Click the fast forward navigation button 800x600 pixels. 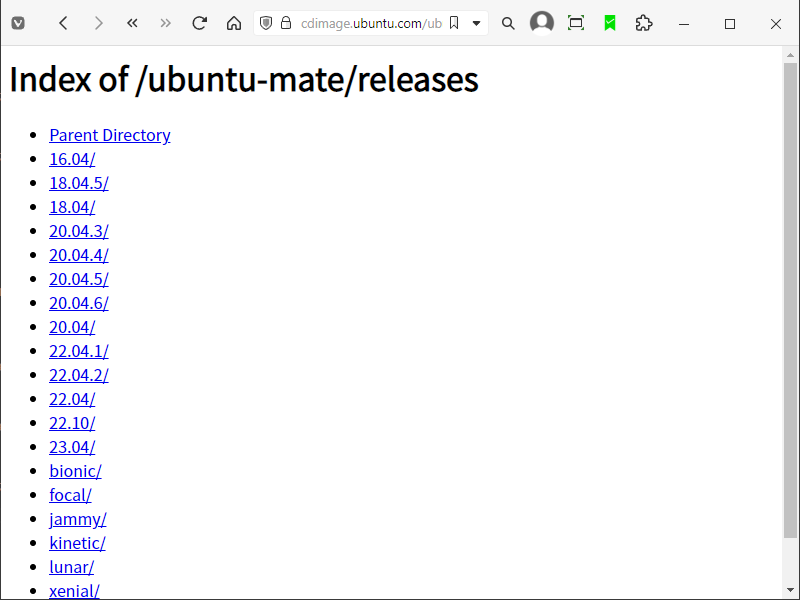tap(165, 23)
